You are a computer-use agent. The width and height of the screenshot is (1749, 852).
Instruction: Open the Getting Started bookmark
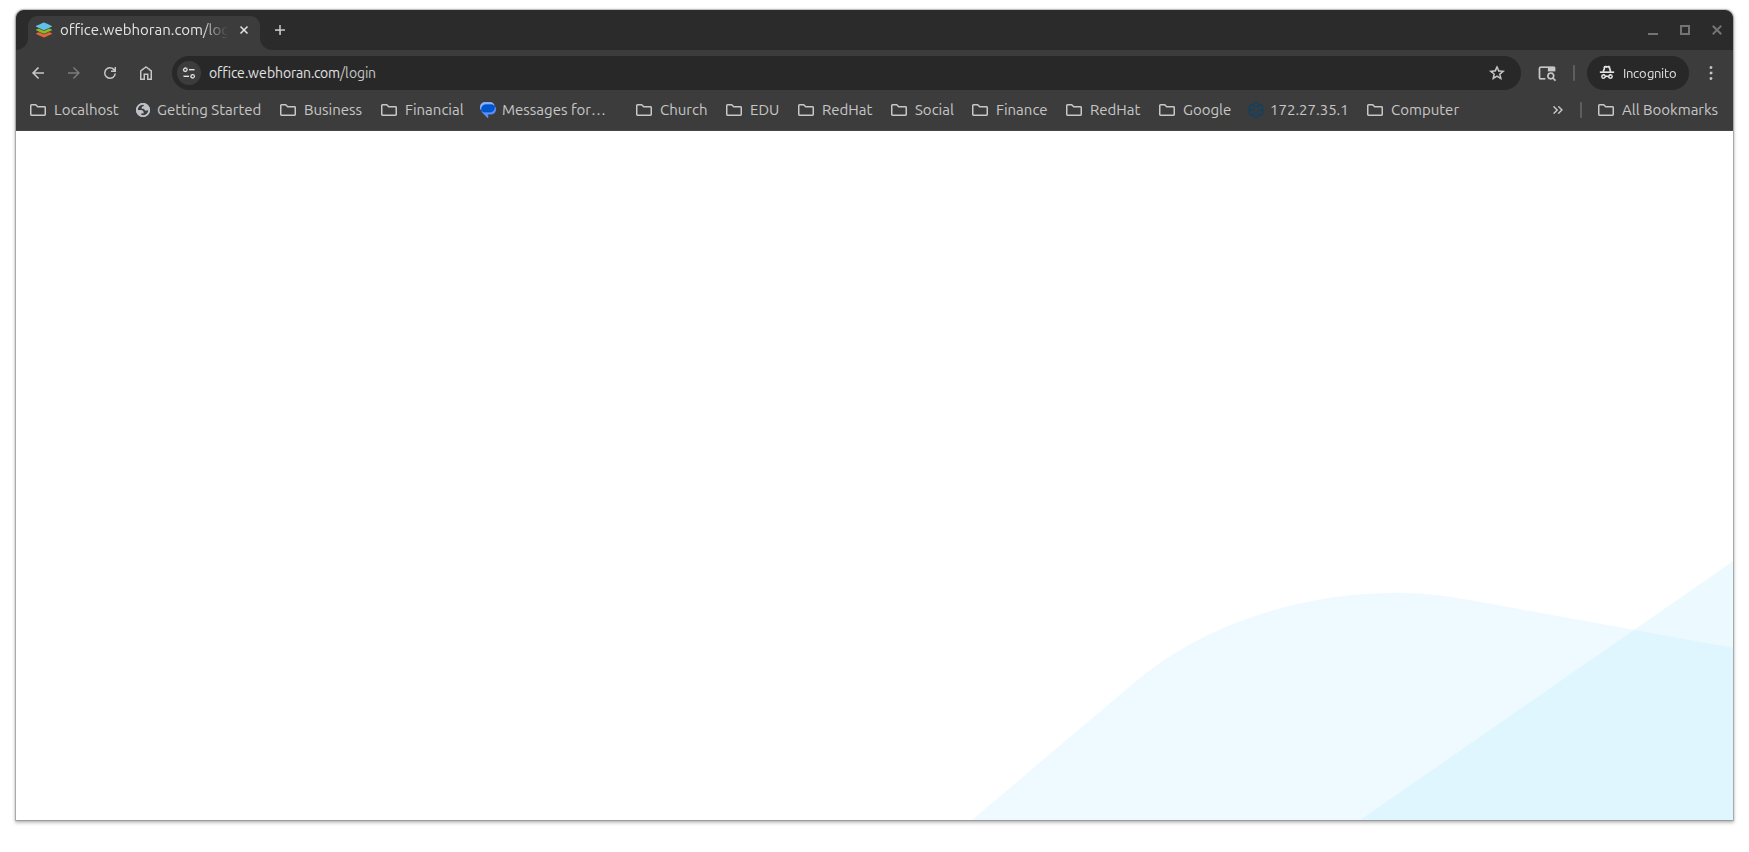[198, 110]
